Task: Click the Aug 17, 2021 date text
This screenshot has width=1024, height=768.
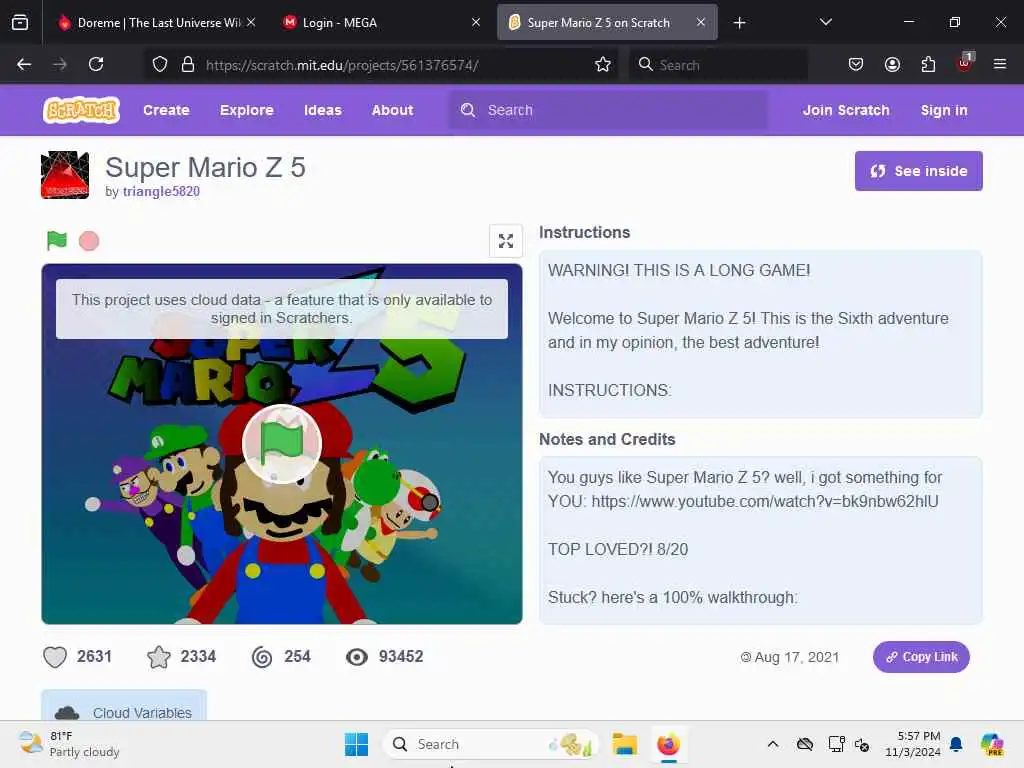Action: pos(796,657)
